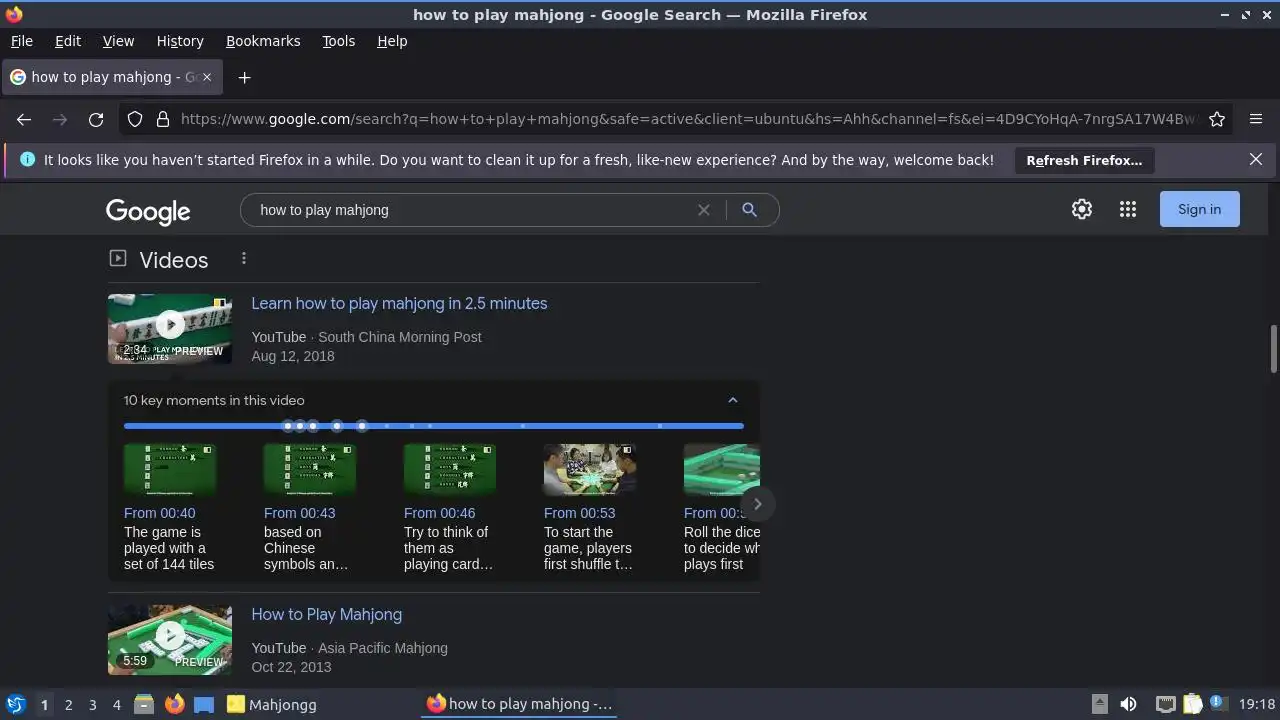Open the Edit menu
The image size is (1280, 720).
pos(68,41)
